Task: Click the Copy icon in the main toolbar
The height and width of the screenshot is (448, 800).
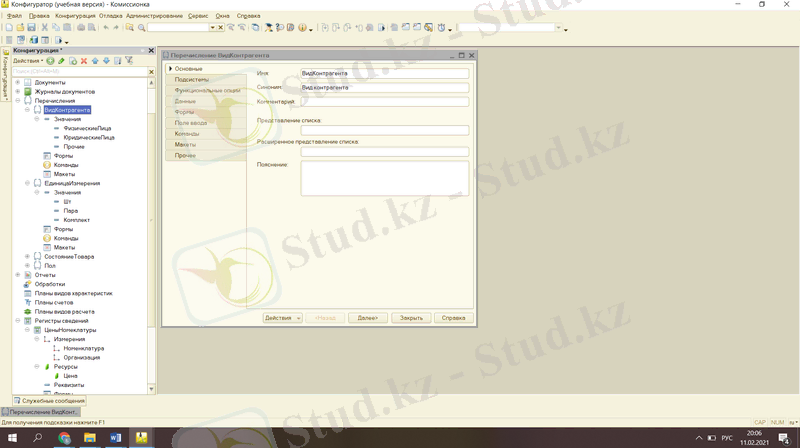Action: tap(56, 27)
